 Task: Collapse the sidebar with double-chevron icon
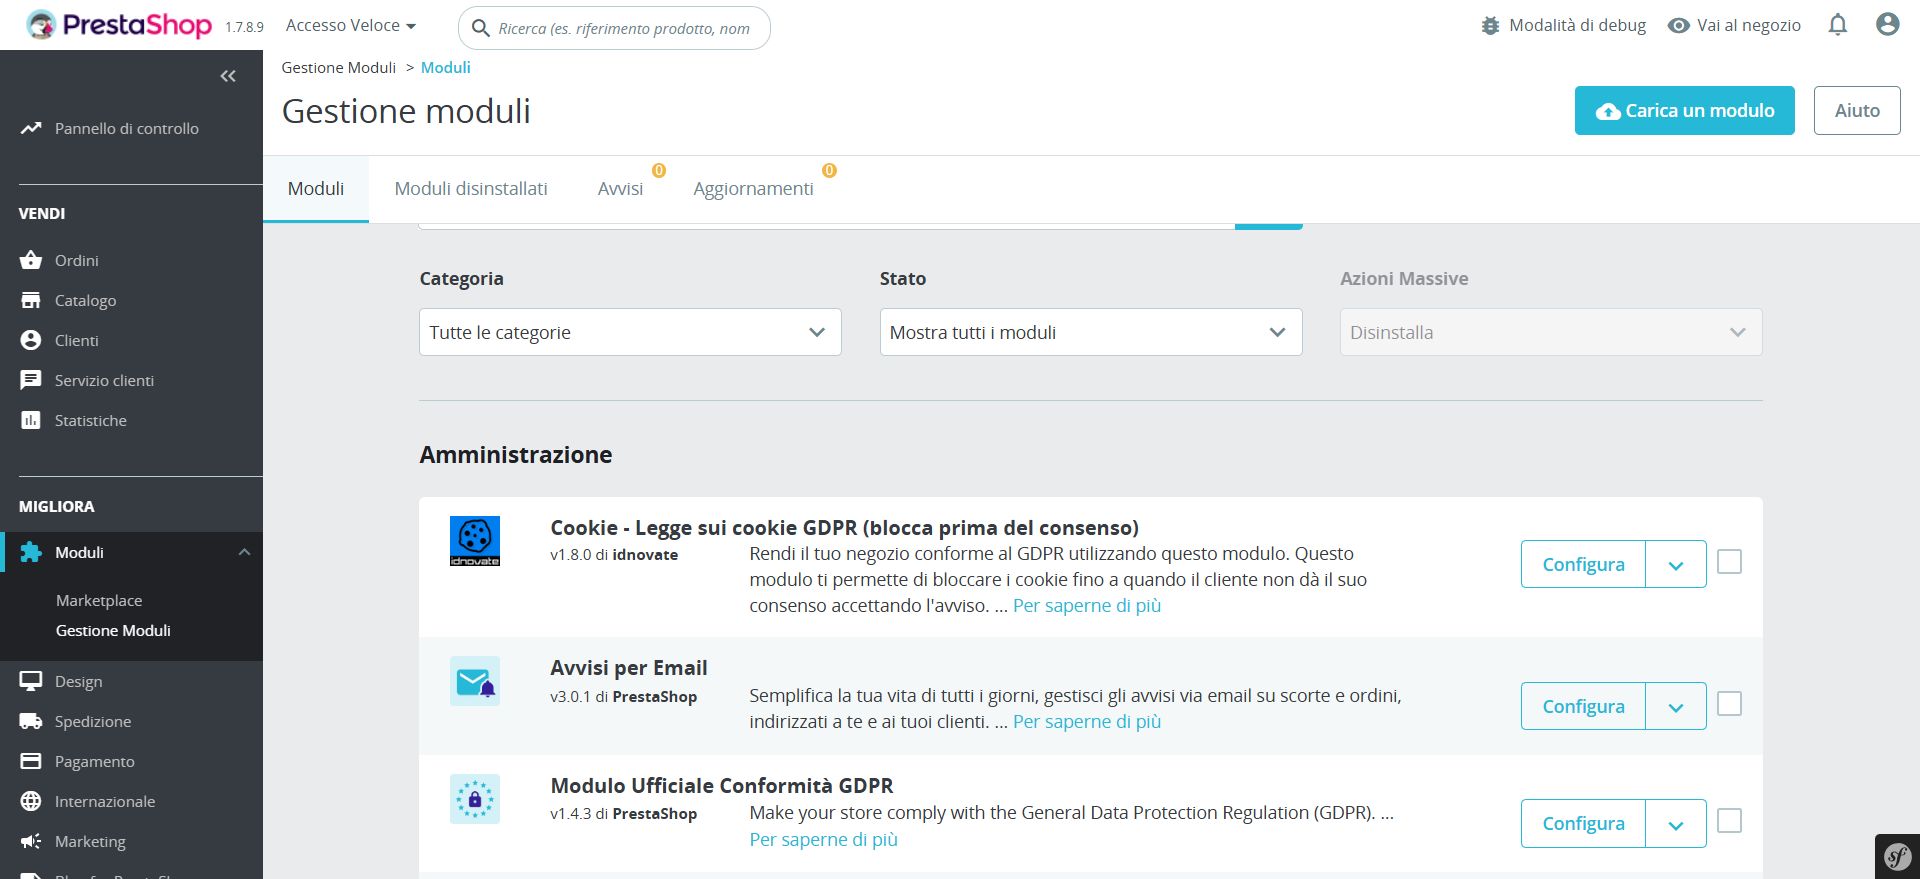228,76
